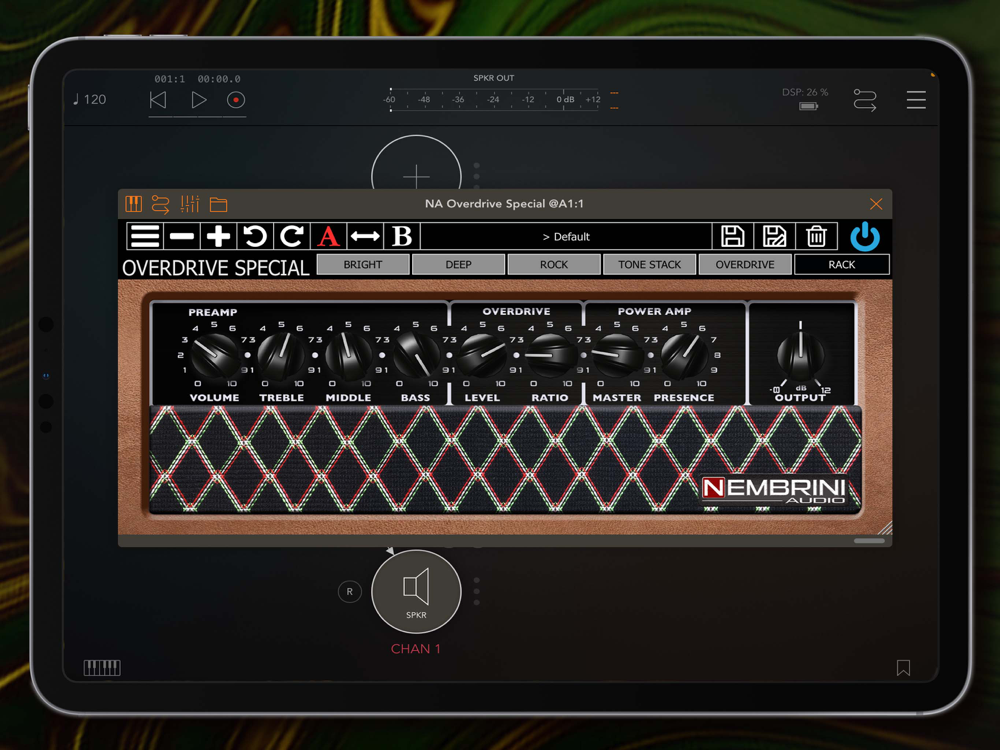Select the SPKR output node
Image resolution: width=1000 pixels, height=750 pixels.
click(x=416, y=591)
